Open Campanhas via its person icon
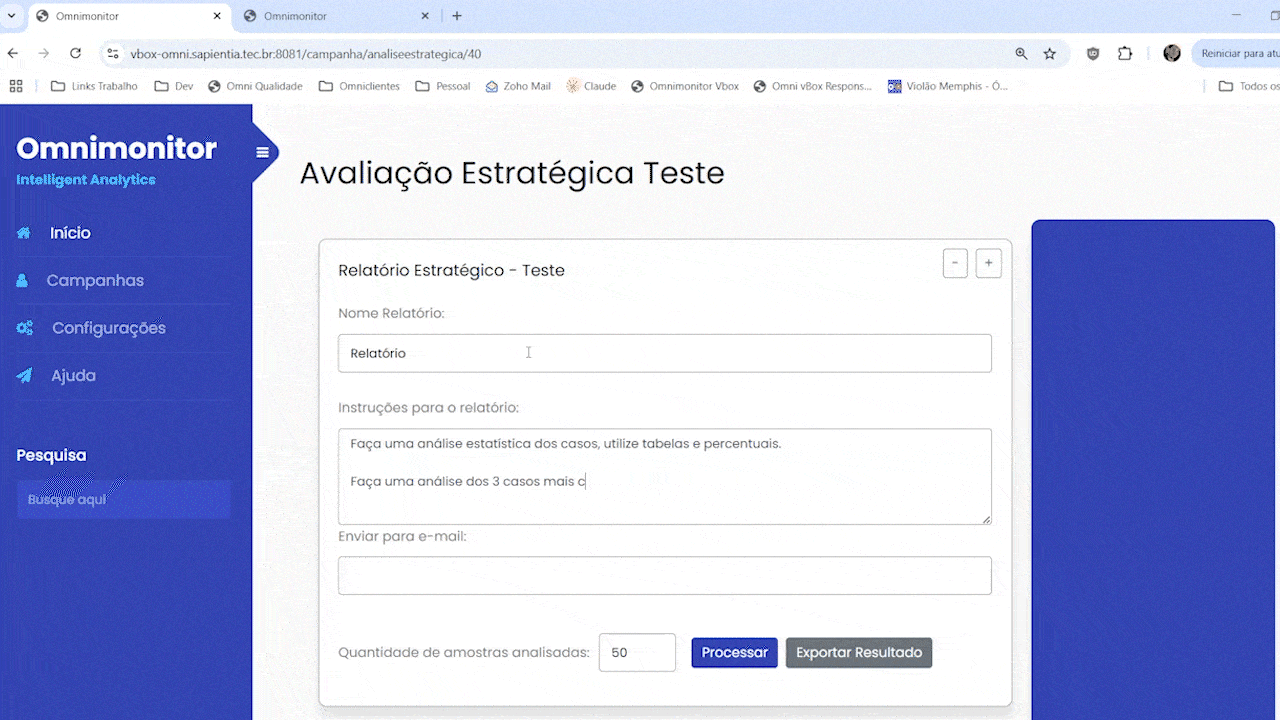1280x720 pixels. 22,281
